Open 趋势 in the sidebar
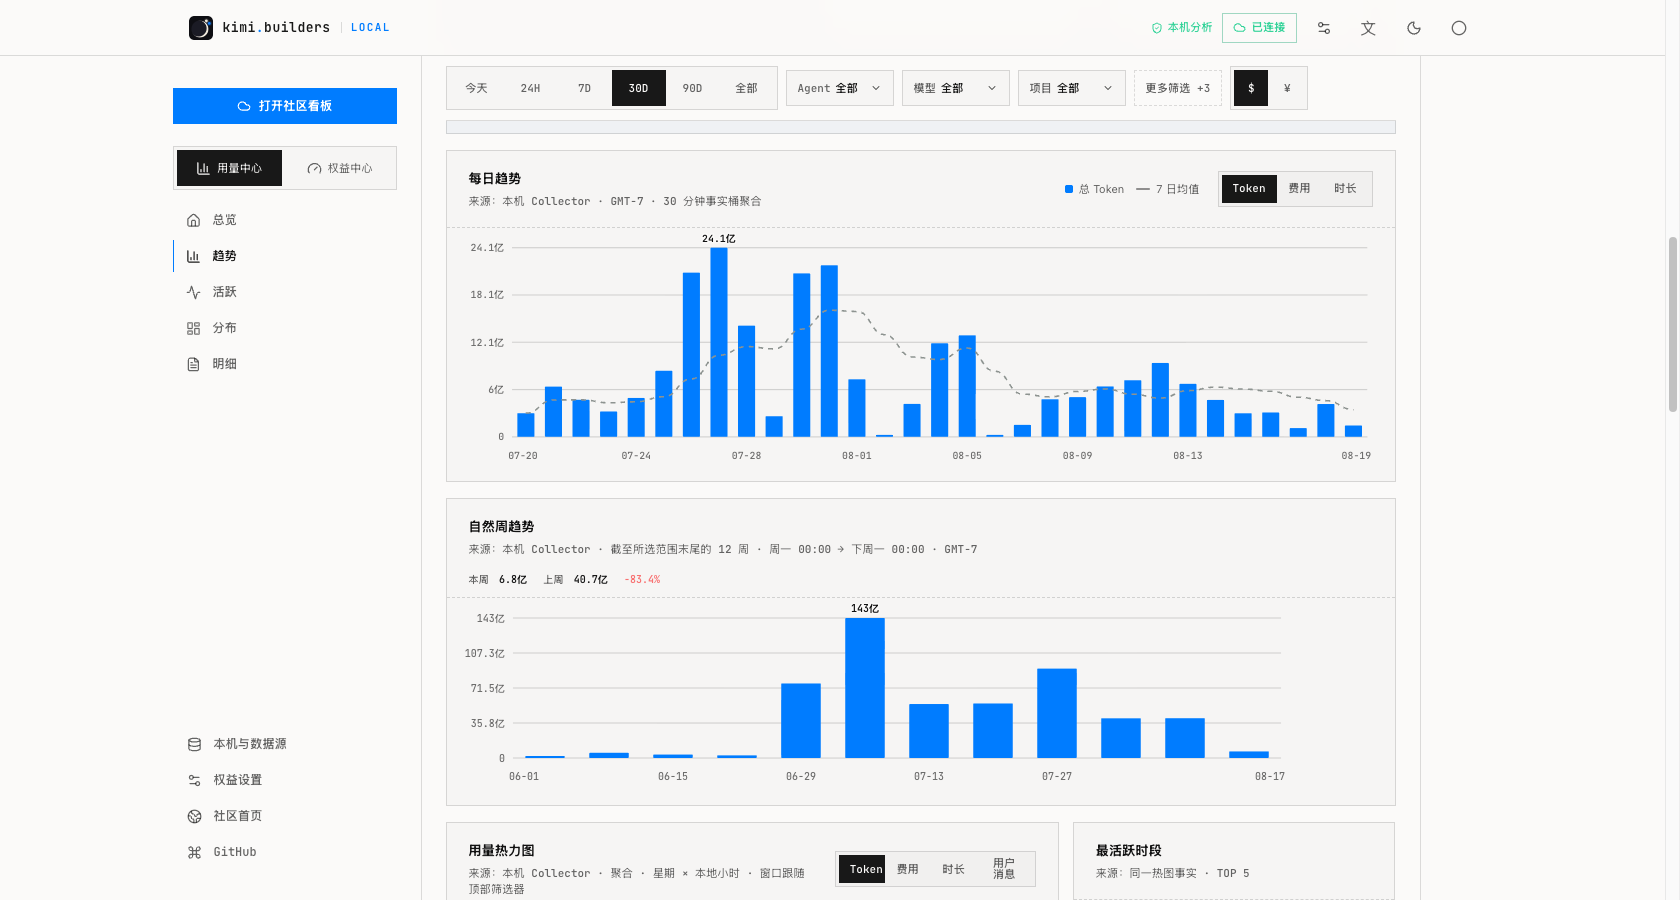 coord(285,256)
